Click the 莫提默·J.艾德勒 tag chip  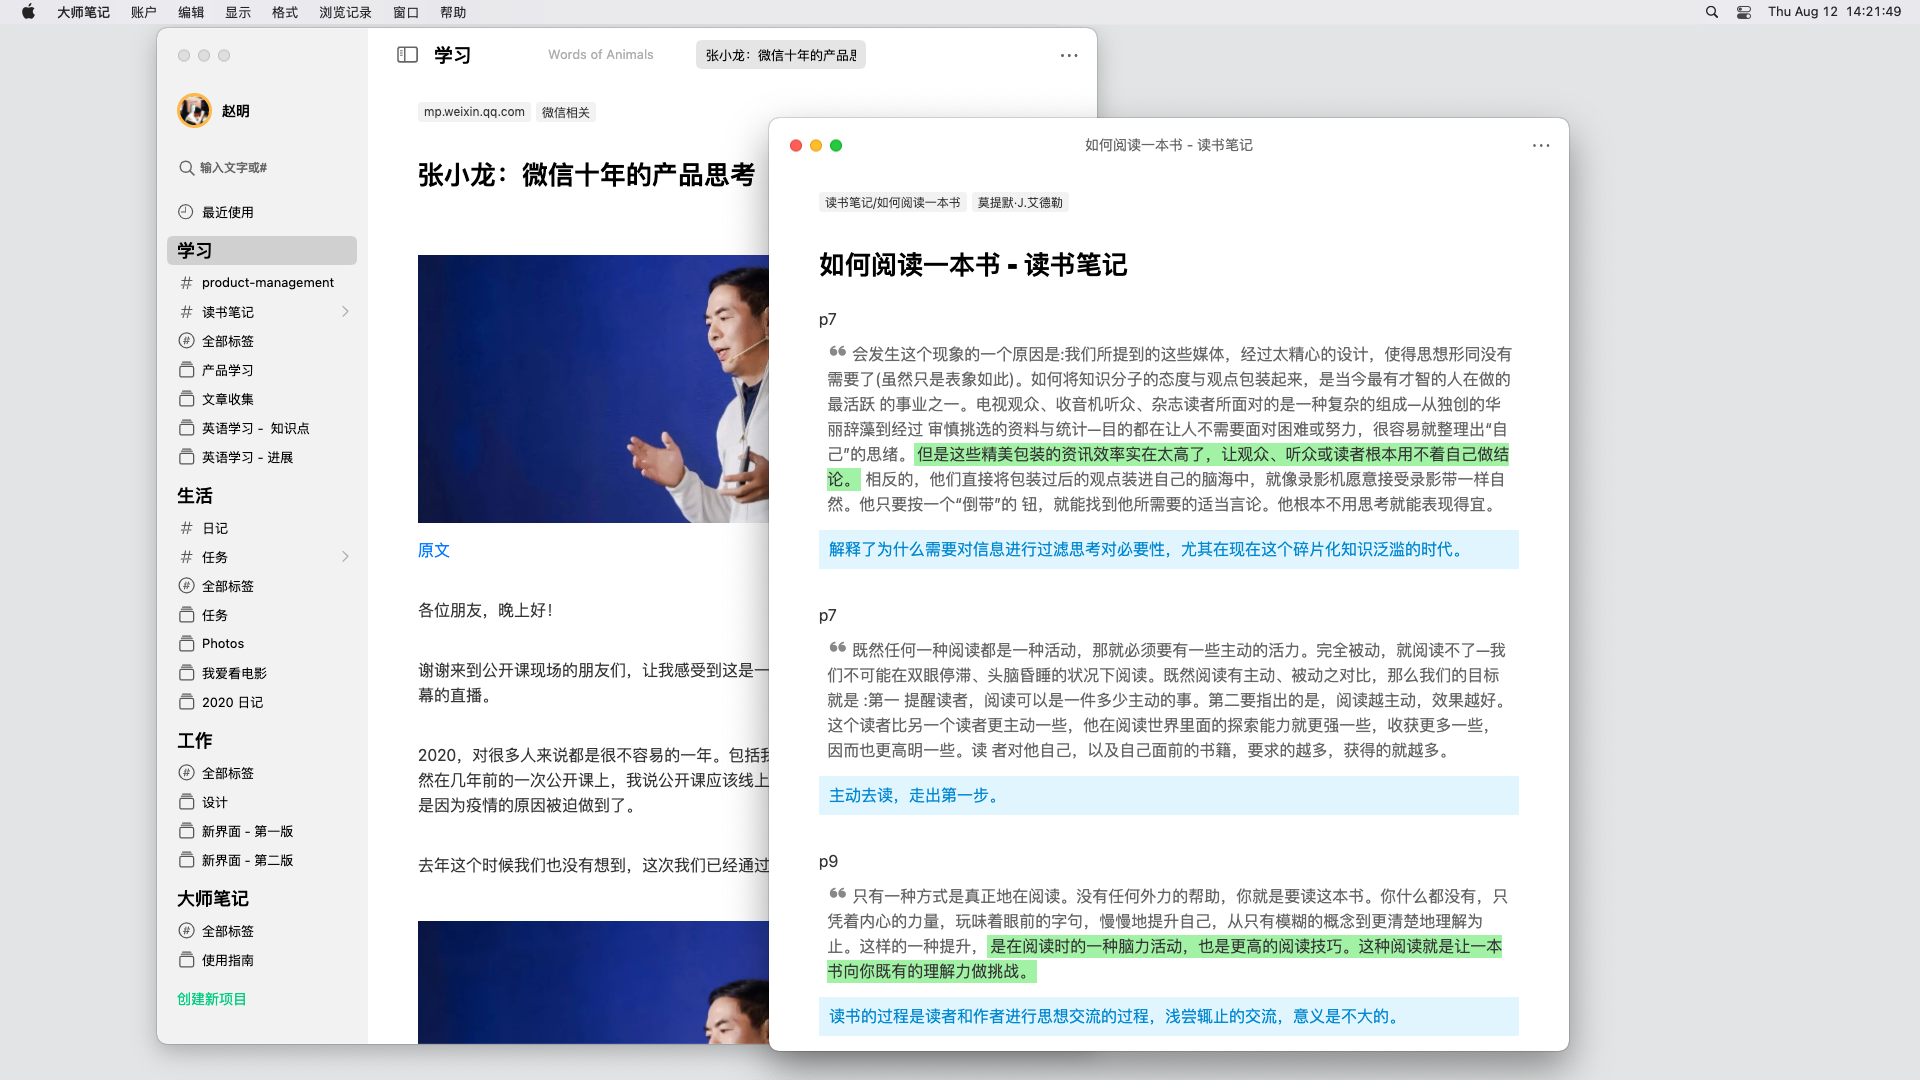click(x=1020, y=203)
